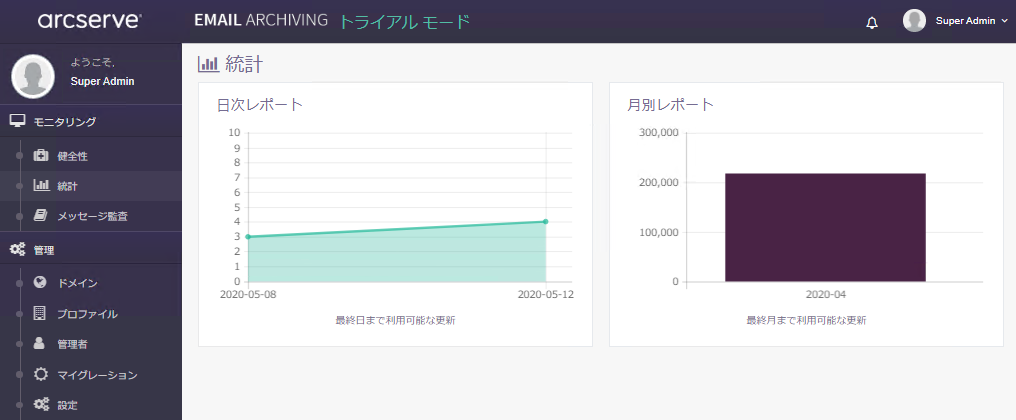Image resolution: width=1016 pixels, height=420 pixels.
Task: Open the notification bell icon
Action: (872, 23)
